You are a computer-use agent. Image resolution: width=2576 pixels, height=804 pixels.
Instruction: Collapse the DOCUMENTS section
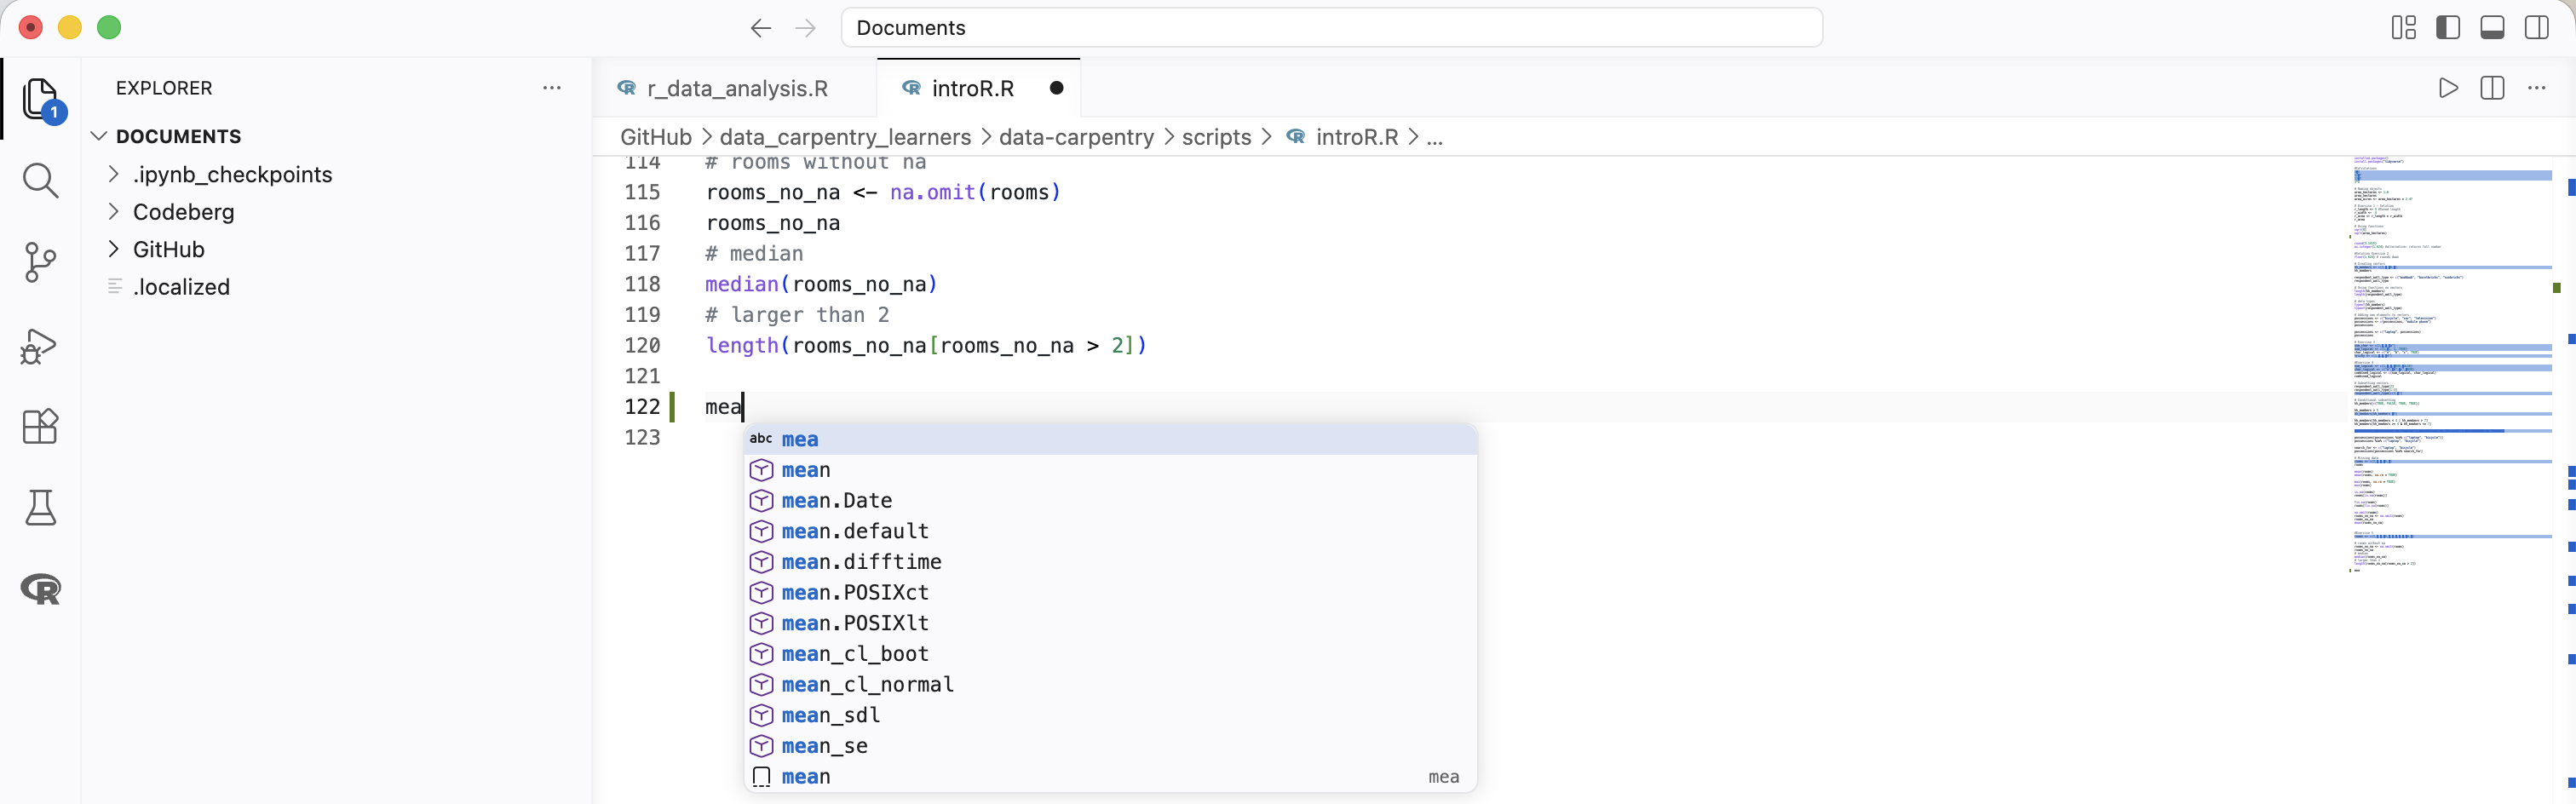(178, 136)
